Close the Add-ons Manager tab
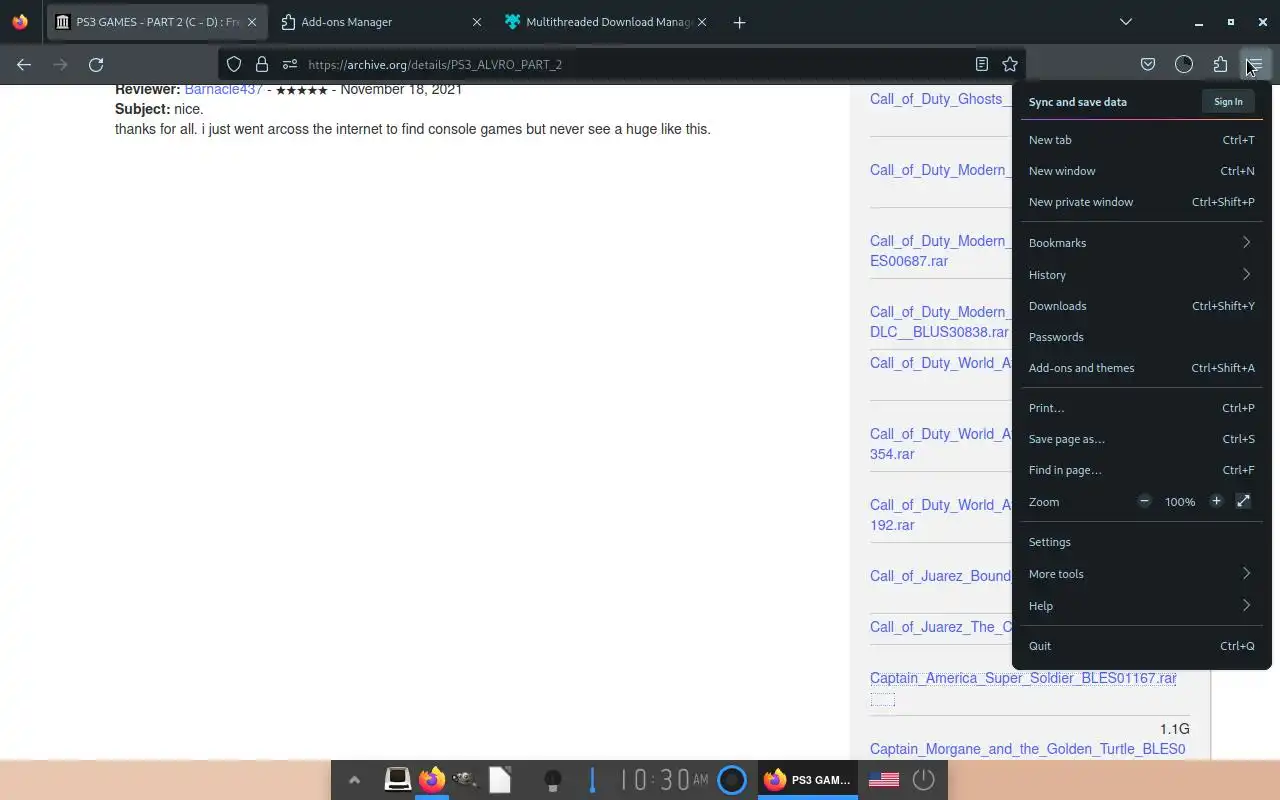The height and width of the screenshot is (800, 1280). (477, 22)
